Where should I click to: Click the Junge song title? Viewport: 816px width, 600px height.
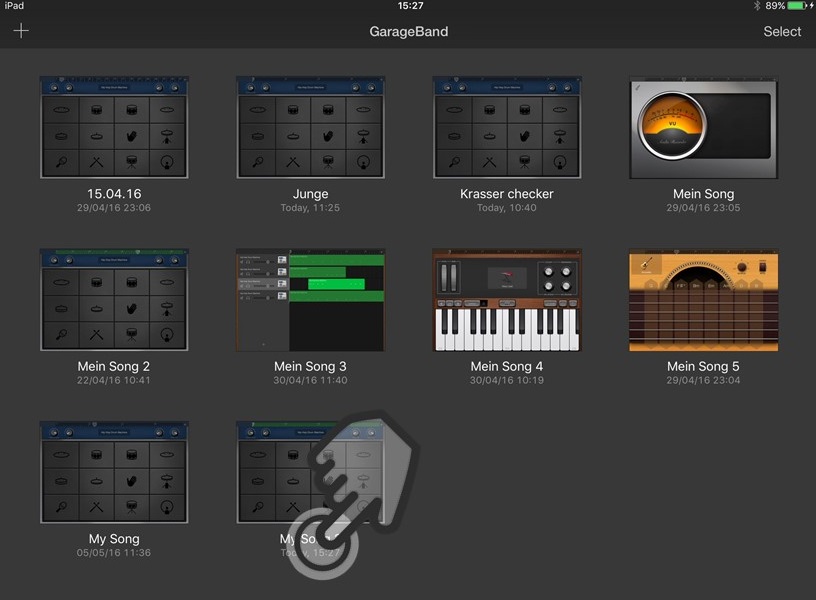[x=310, y=194]
